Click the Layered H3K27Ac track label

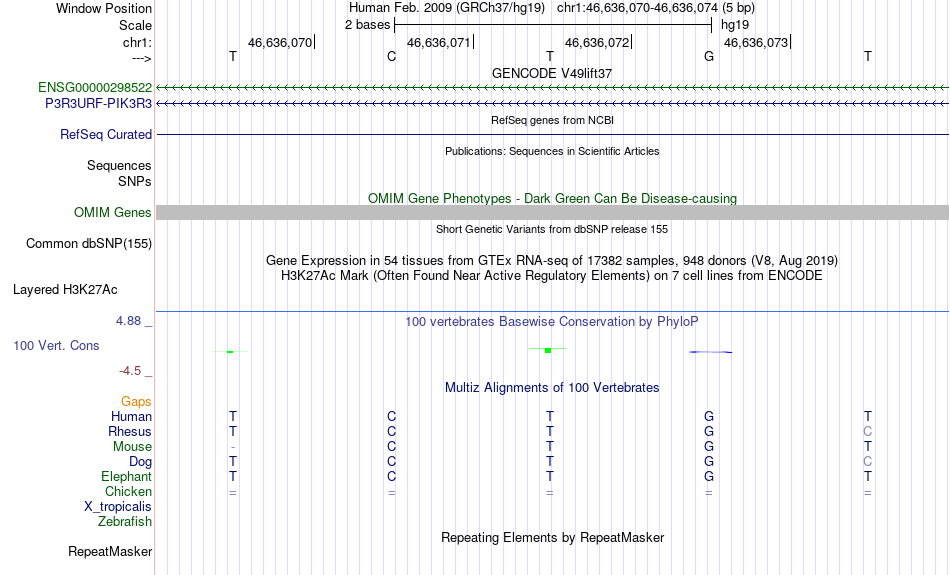65,290
